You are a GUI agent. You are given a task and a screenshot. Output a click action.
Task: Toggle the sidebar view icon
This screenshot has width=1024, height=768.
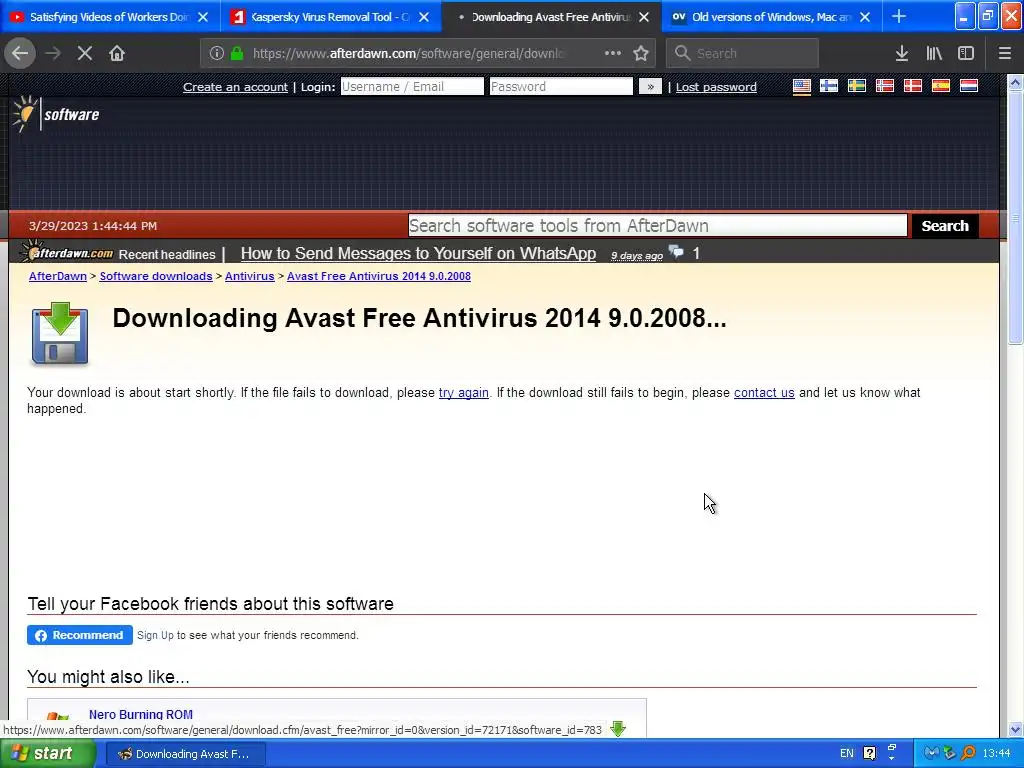[x=966, y=54]
